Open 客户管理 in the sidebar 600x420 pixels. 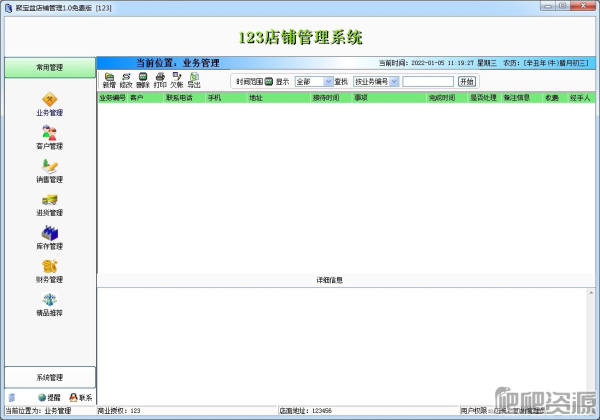point(49,136)
